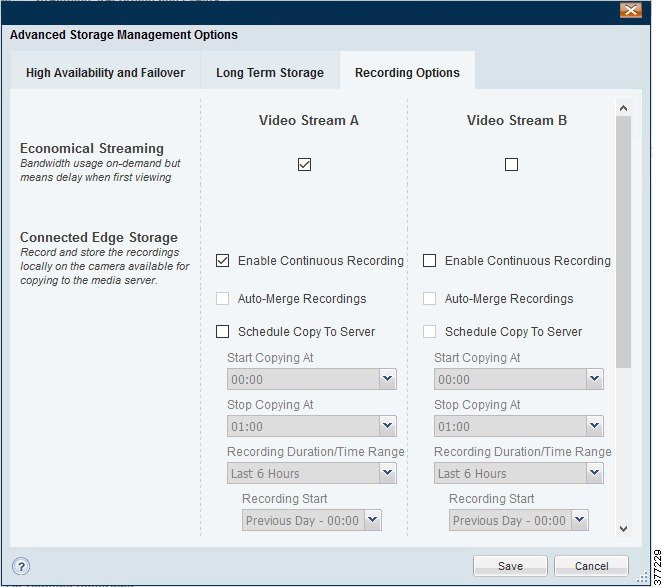Screen dimensions: 663x587
Task: Toggle Stream A Auto-Merge Recordings checkbox
Action: click(x=223, y=299)
